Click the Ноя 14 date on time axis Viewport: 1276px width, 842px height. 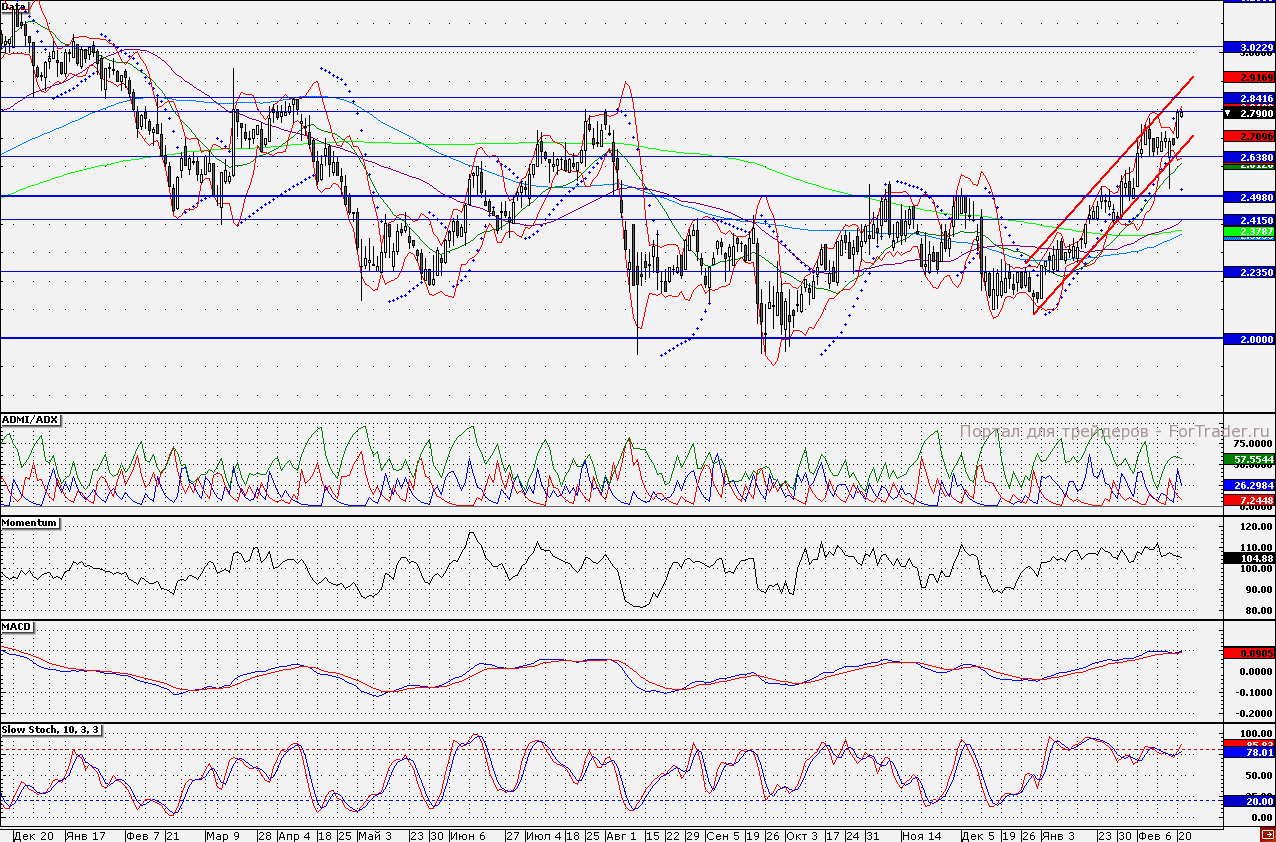pos(922,835)
